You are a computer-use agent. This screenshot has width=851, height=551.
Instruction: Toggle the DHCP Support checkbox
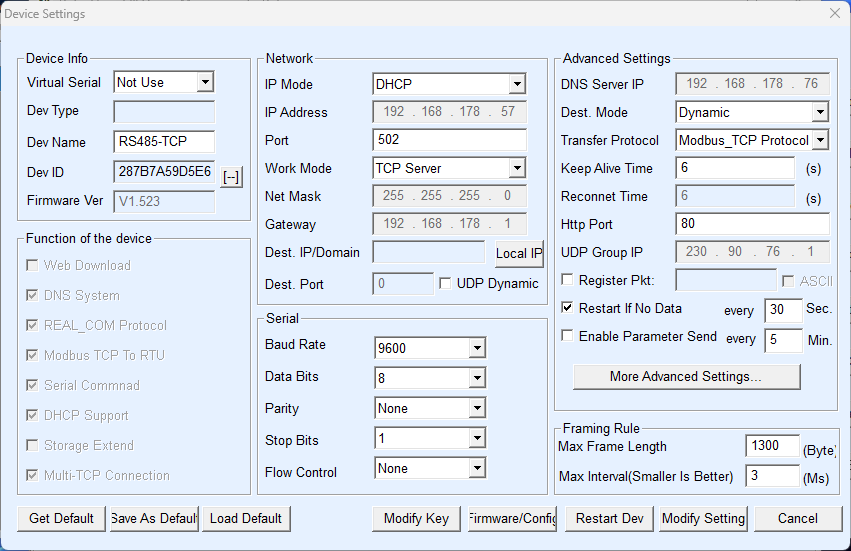33,415
